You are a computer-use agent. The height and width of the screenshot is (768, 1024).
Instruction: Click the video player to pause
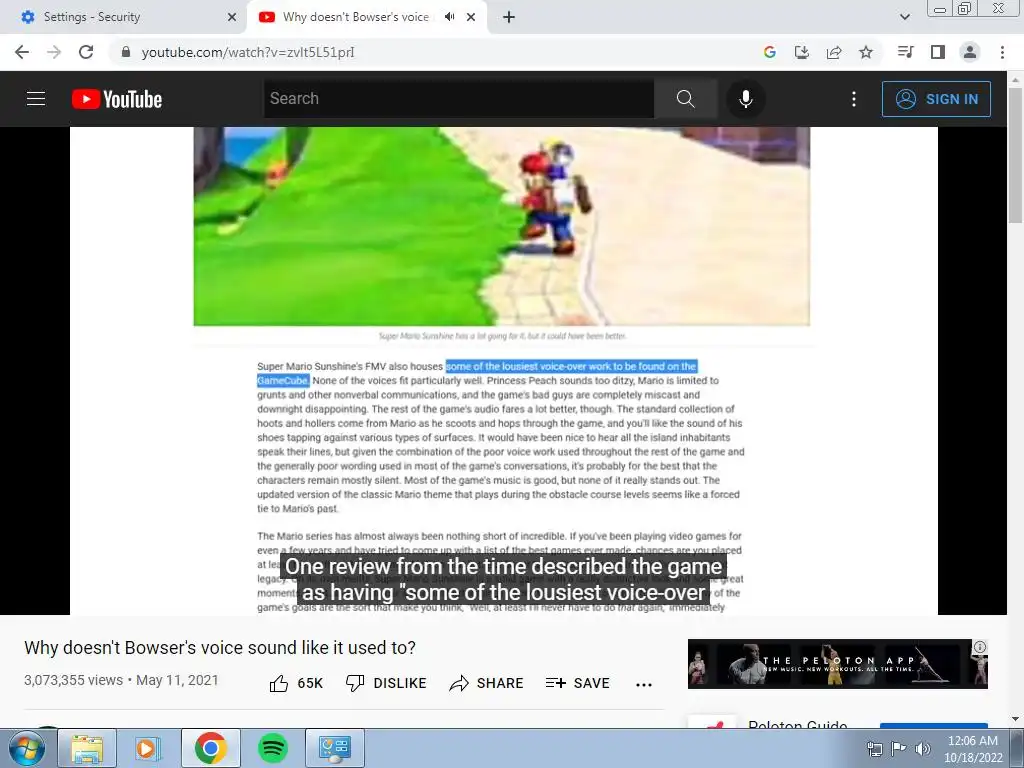pyautogui.click(x=504, y=370)
